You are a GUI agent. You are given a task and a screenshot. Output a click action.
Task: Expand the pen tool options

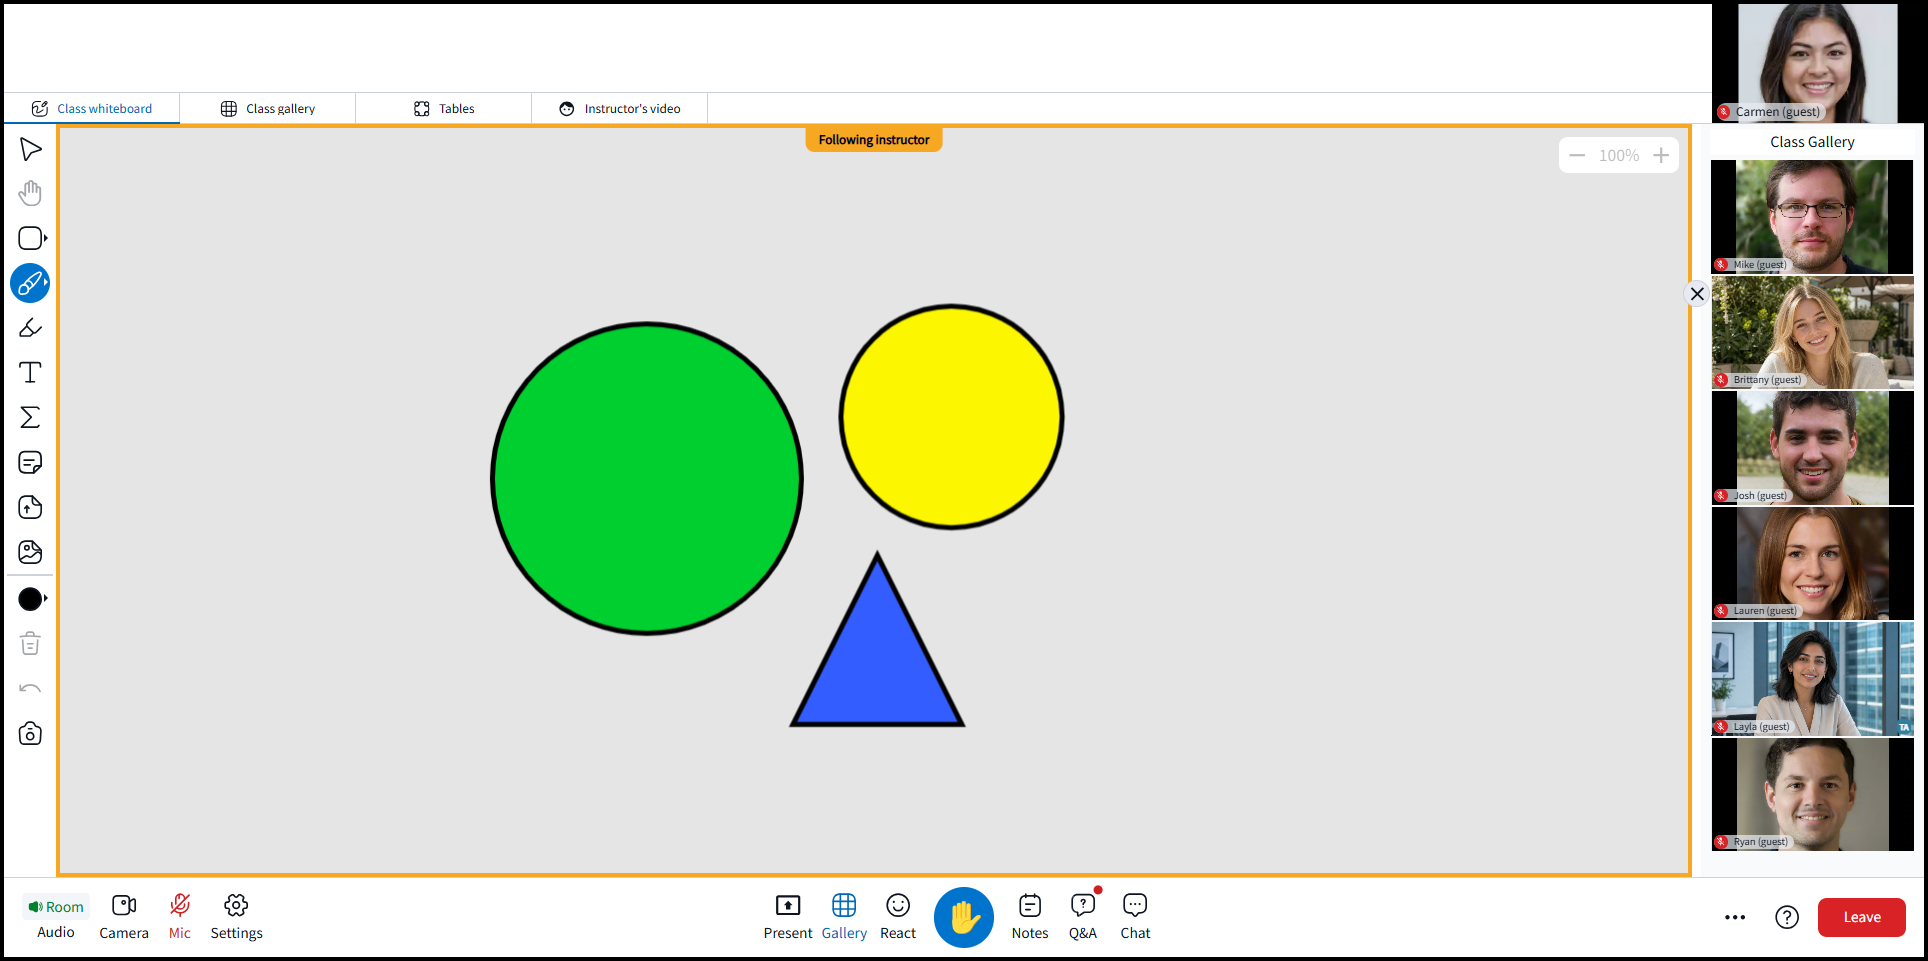[x=46, y=283]
